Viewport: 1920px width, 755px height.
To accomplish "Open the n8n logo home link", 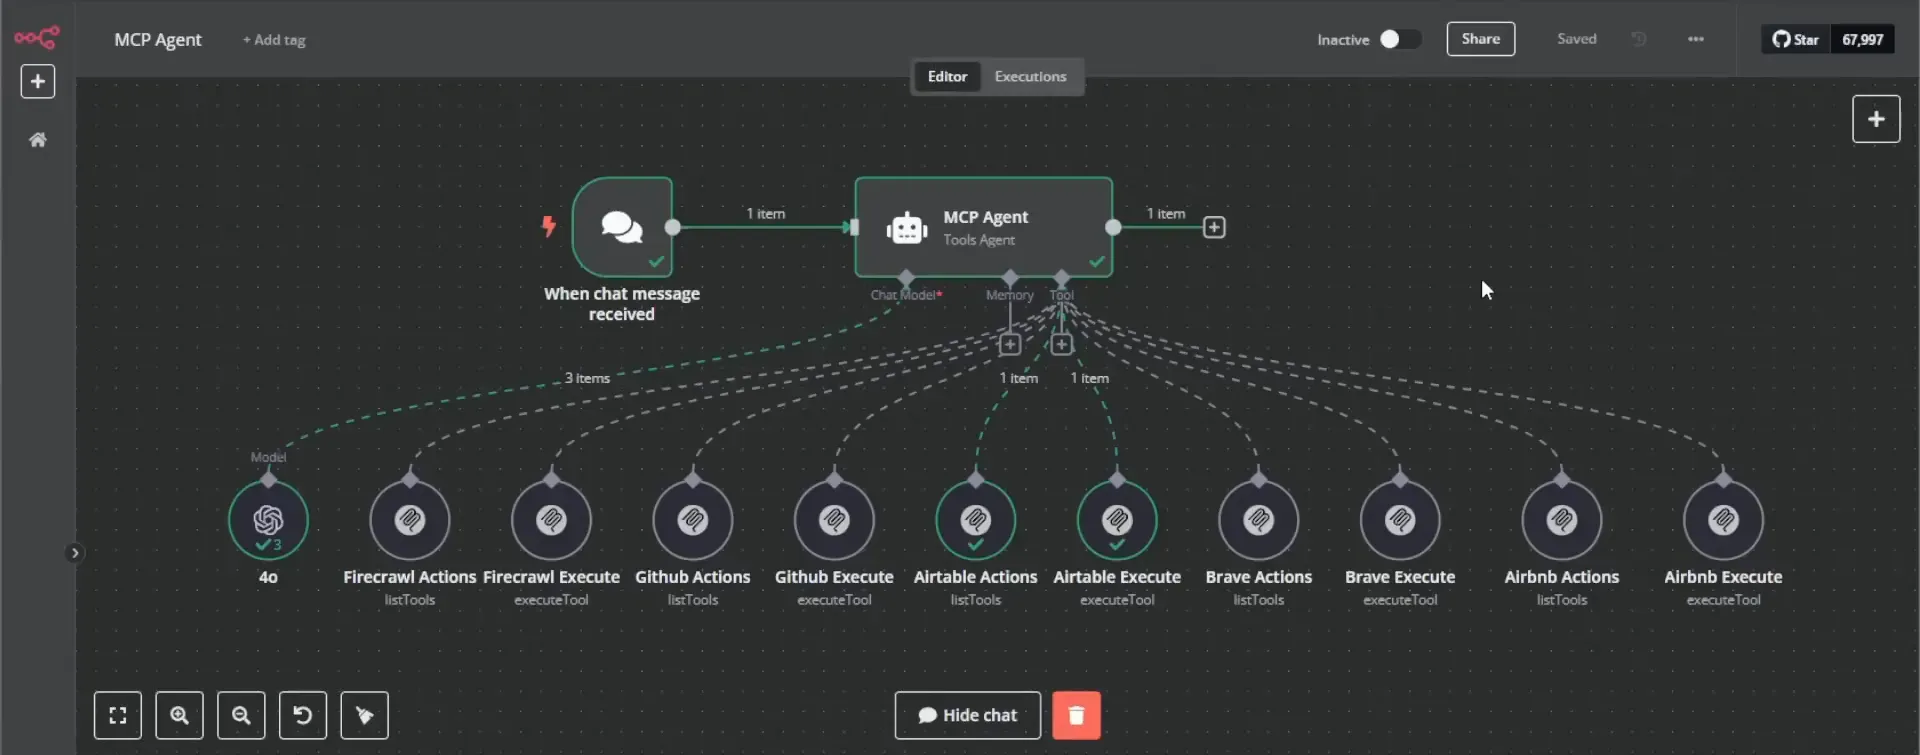I will (x=37, y=38).
